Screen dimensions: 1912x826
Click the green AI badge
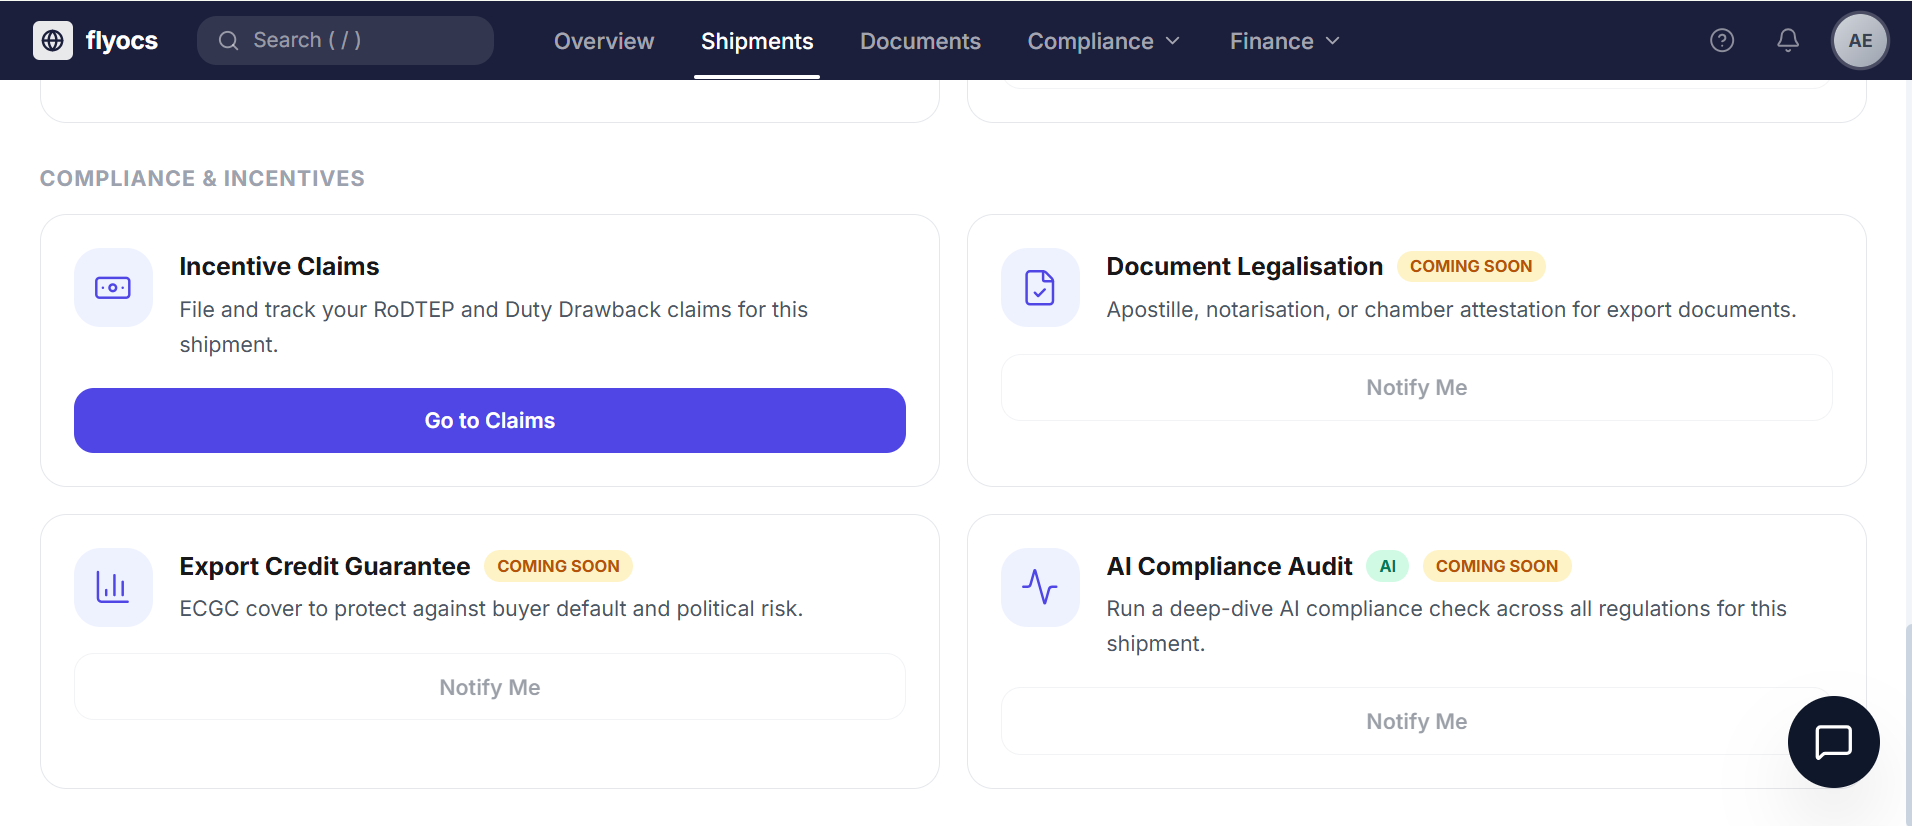pos(1388,566)
